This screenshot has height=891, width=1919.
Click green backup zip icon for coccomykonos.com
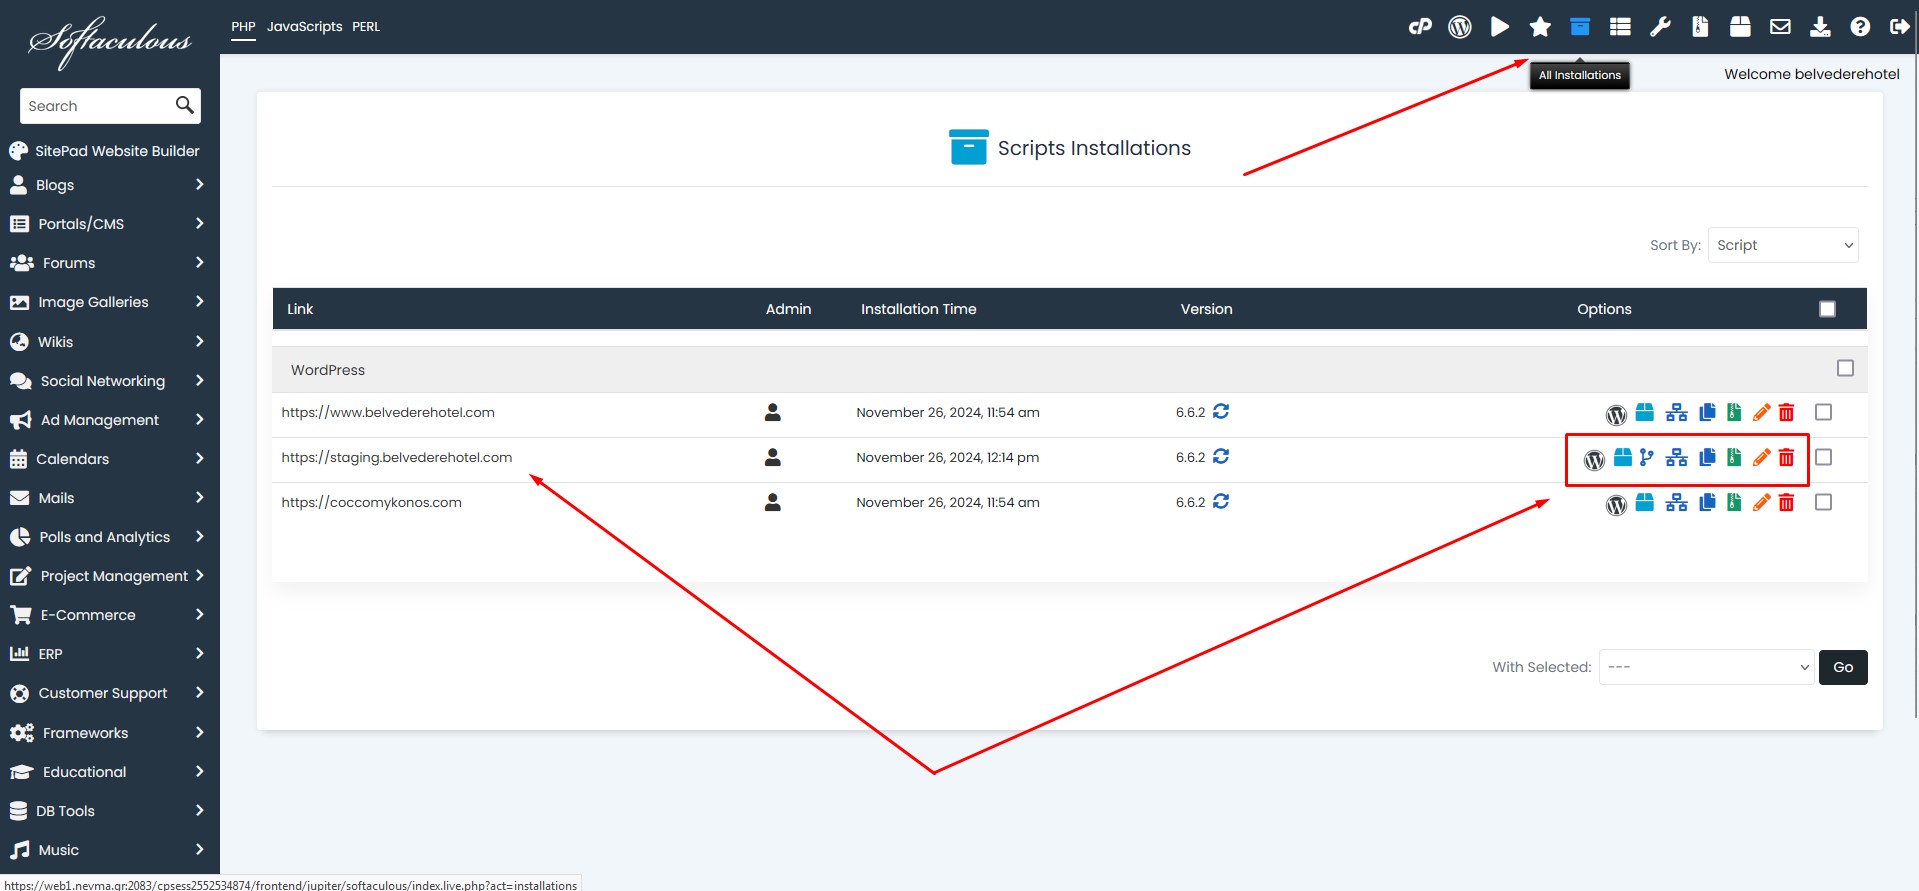tap(1734, 503)
